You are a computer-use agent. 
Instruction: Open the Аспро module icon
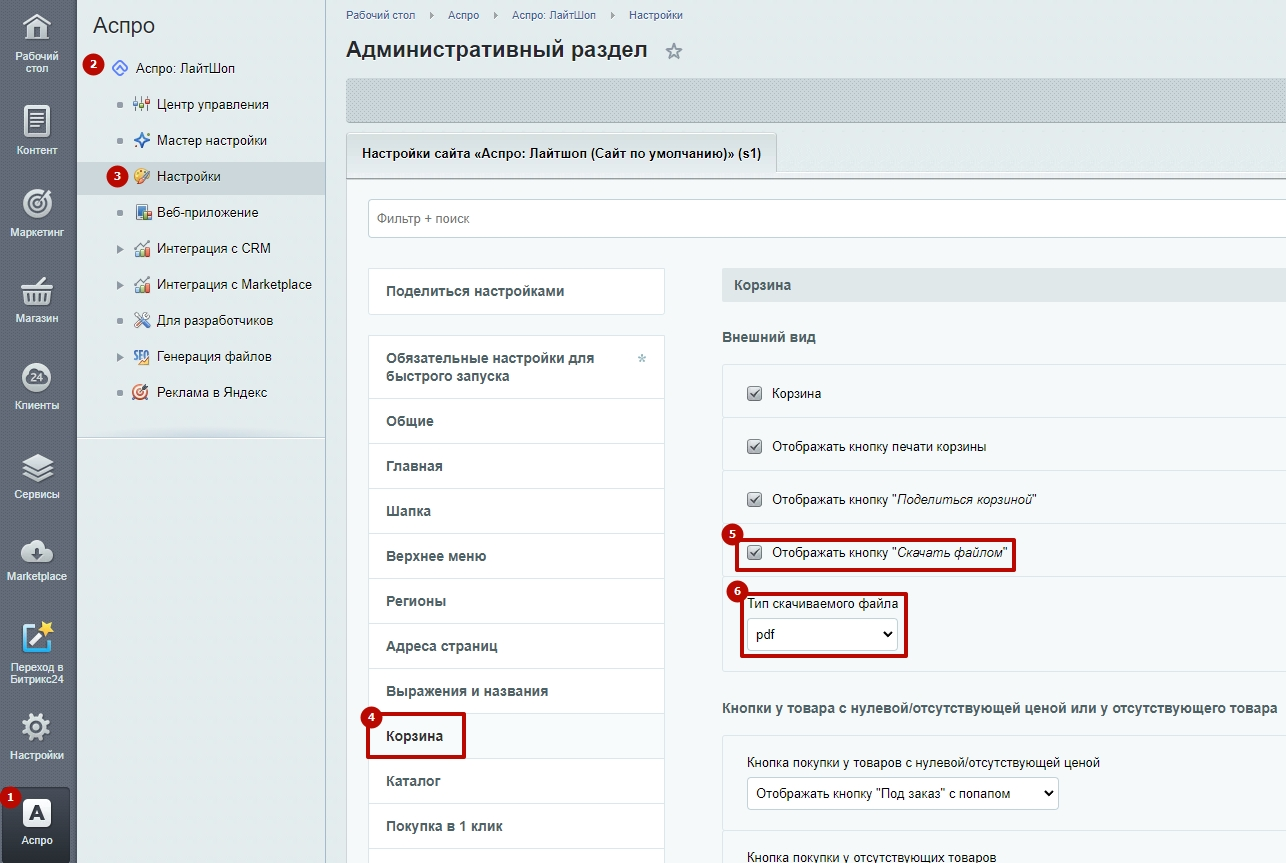click(x=37, y=814)
